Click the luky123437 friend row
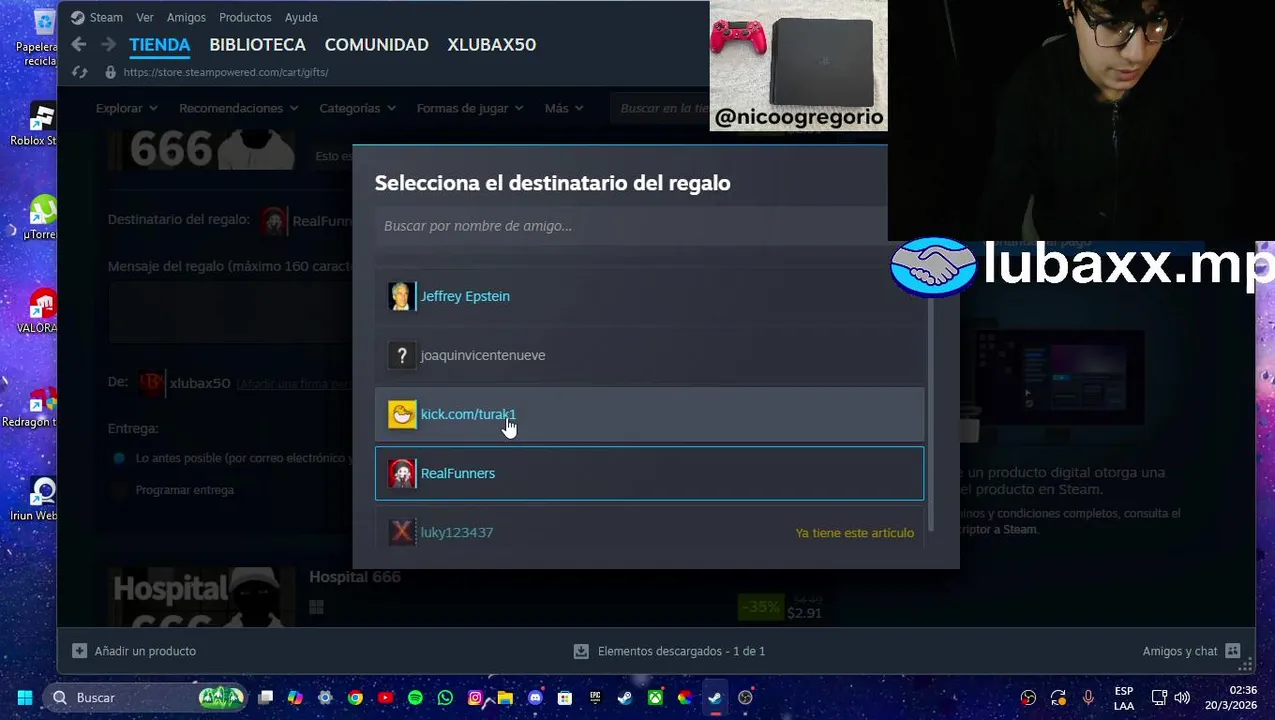 [649, 532]
